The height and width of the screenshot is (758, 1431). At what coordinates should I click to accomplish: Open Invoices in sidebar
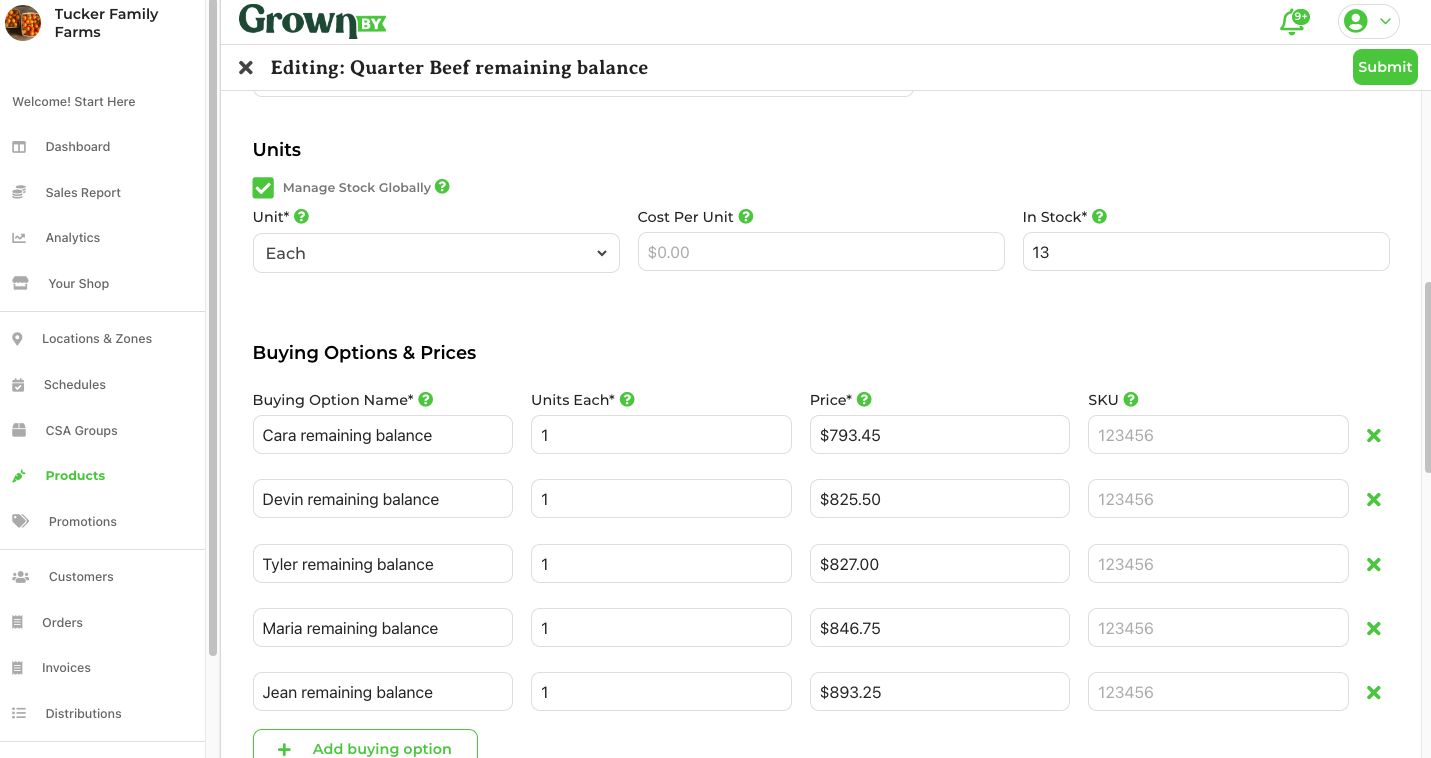tap(66, 667)
